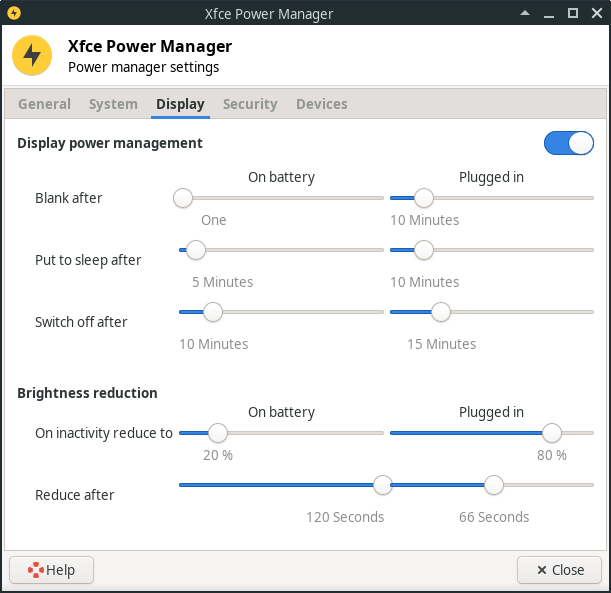Go to the Security tab

click(250, 104)
